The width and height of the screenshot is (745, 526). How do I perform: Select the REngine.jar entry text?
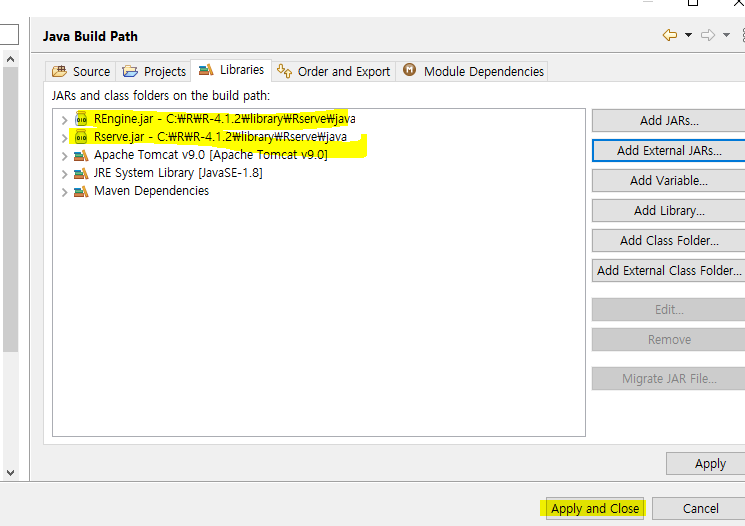[224, 119]
